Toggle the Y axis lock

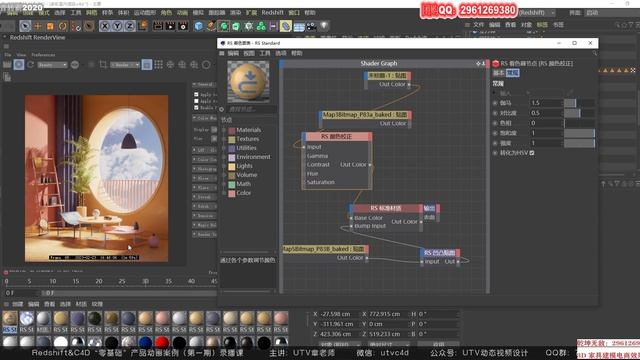click(x=118, y=26)
